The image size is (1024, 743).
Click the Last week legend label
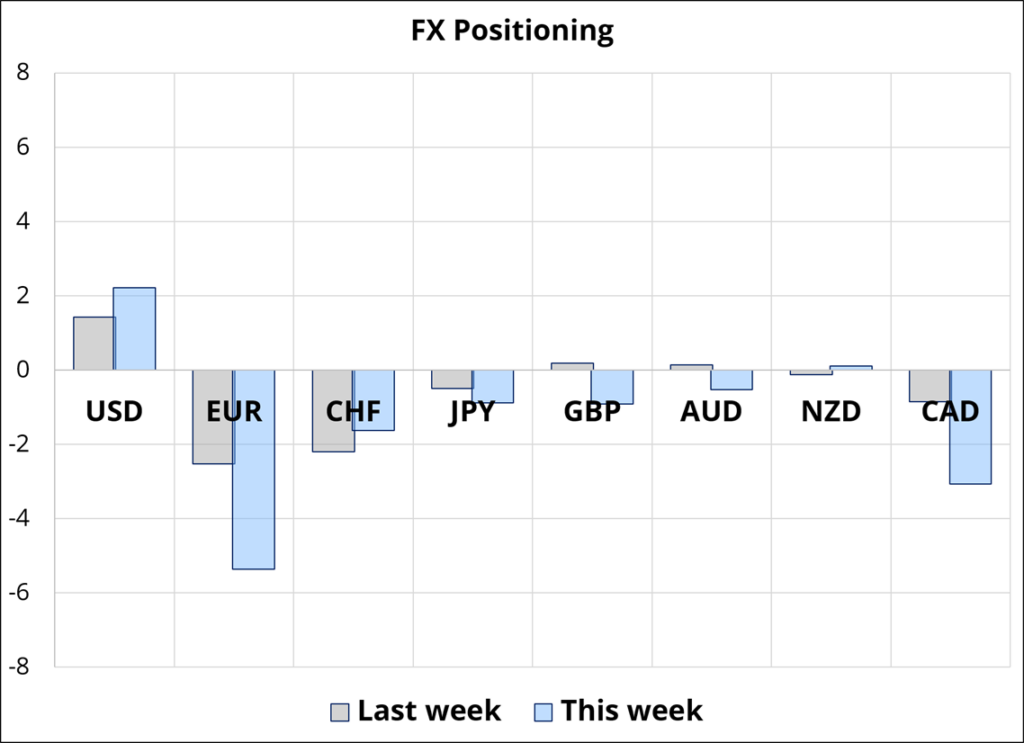[429, 710]
